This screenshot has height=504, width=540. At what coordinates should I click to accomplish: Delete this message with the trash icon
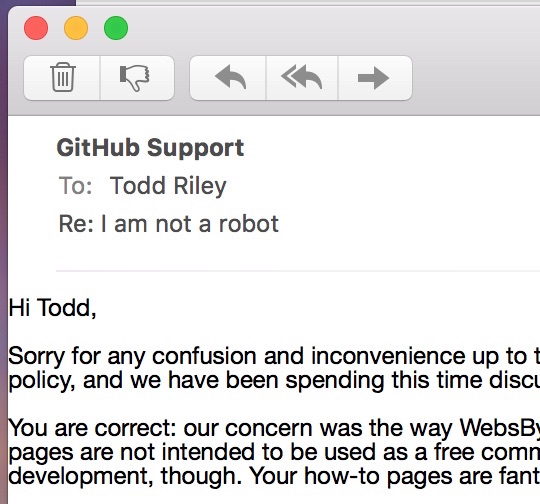[x=62, y=78]
